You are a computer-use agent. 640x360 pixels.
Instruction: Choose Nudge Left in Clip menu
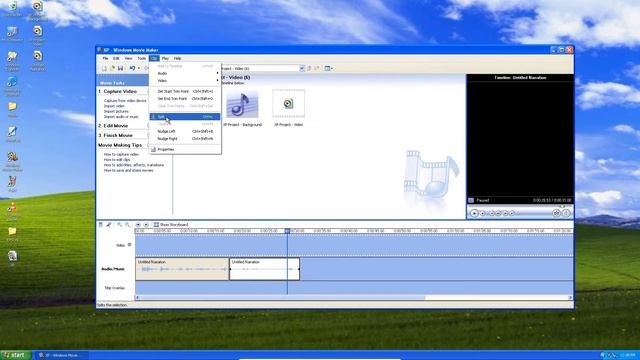(x=185, y=131)
